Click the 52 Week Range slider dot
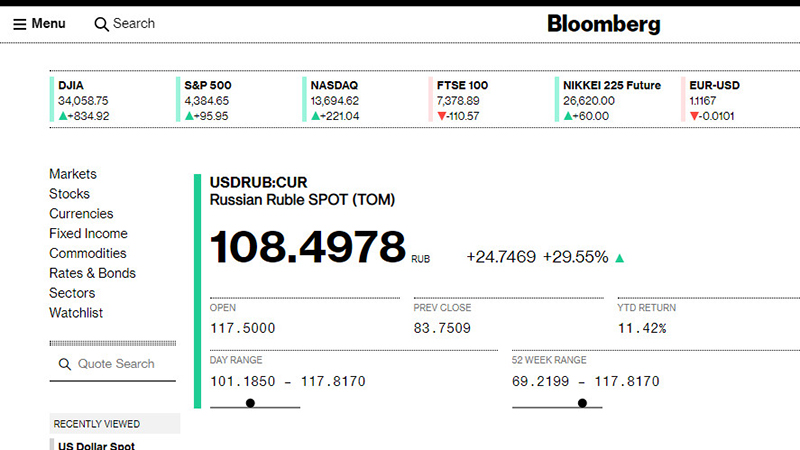The width and height of the screenshot is (800, 450). [582, 403]
